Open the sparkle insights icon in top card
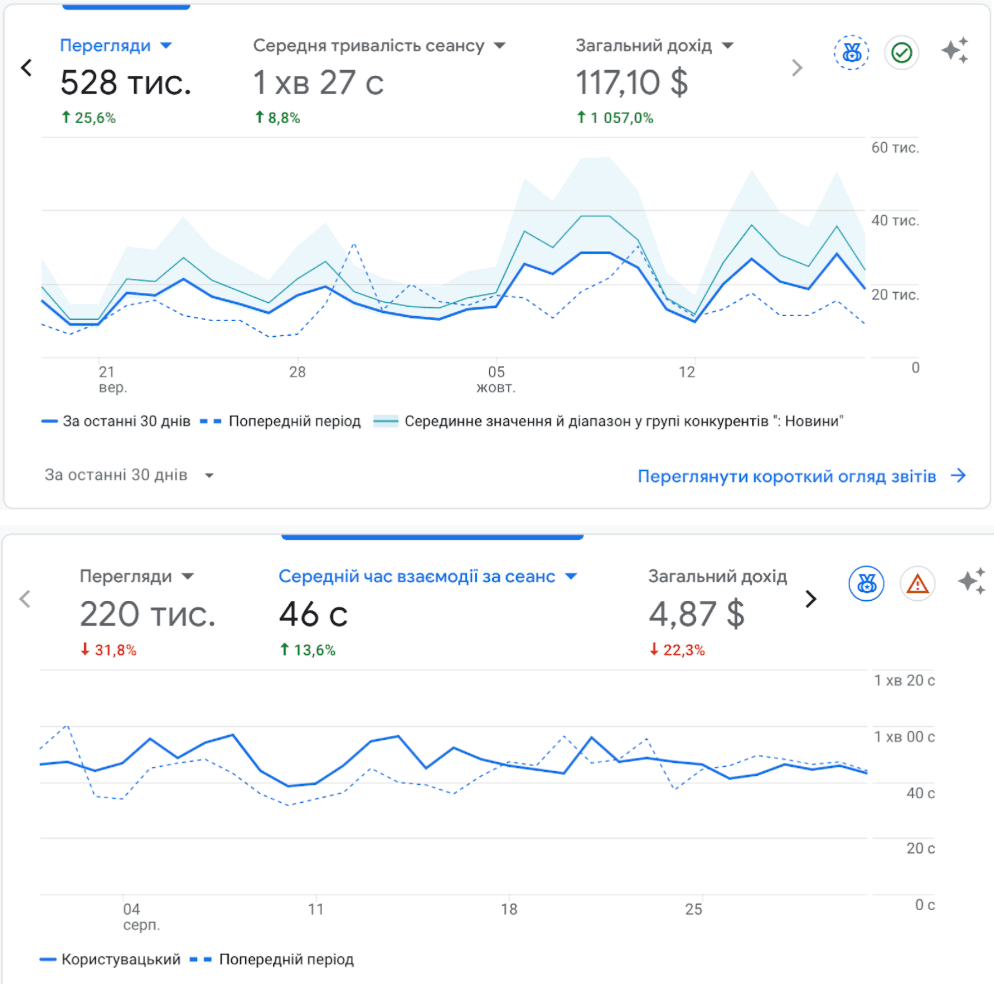This screenshot has width=994, height=984. point(955,51)
